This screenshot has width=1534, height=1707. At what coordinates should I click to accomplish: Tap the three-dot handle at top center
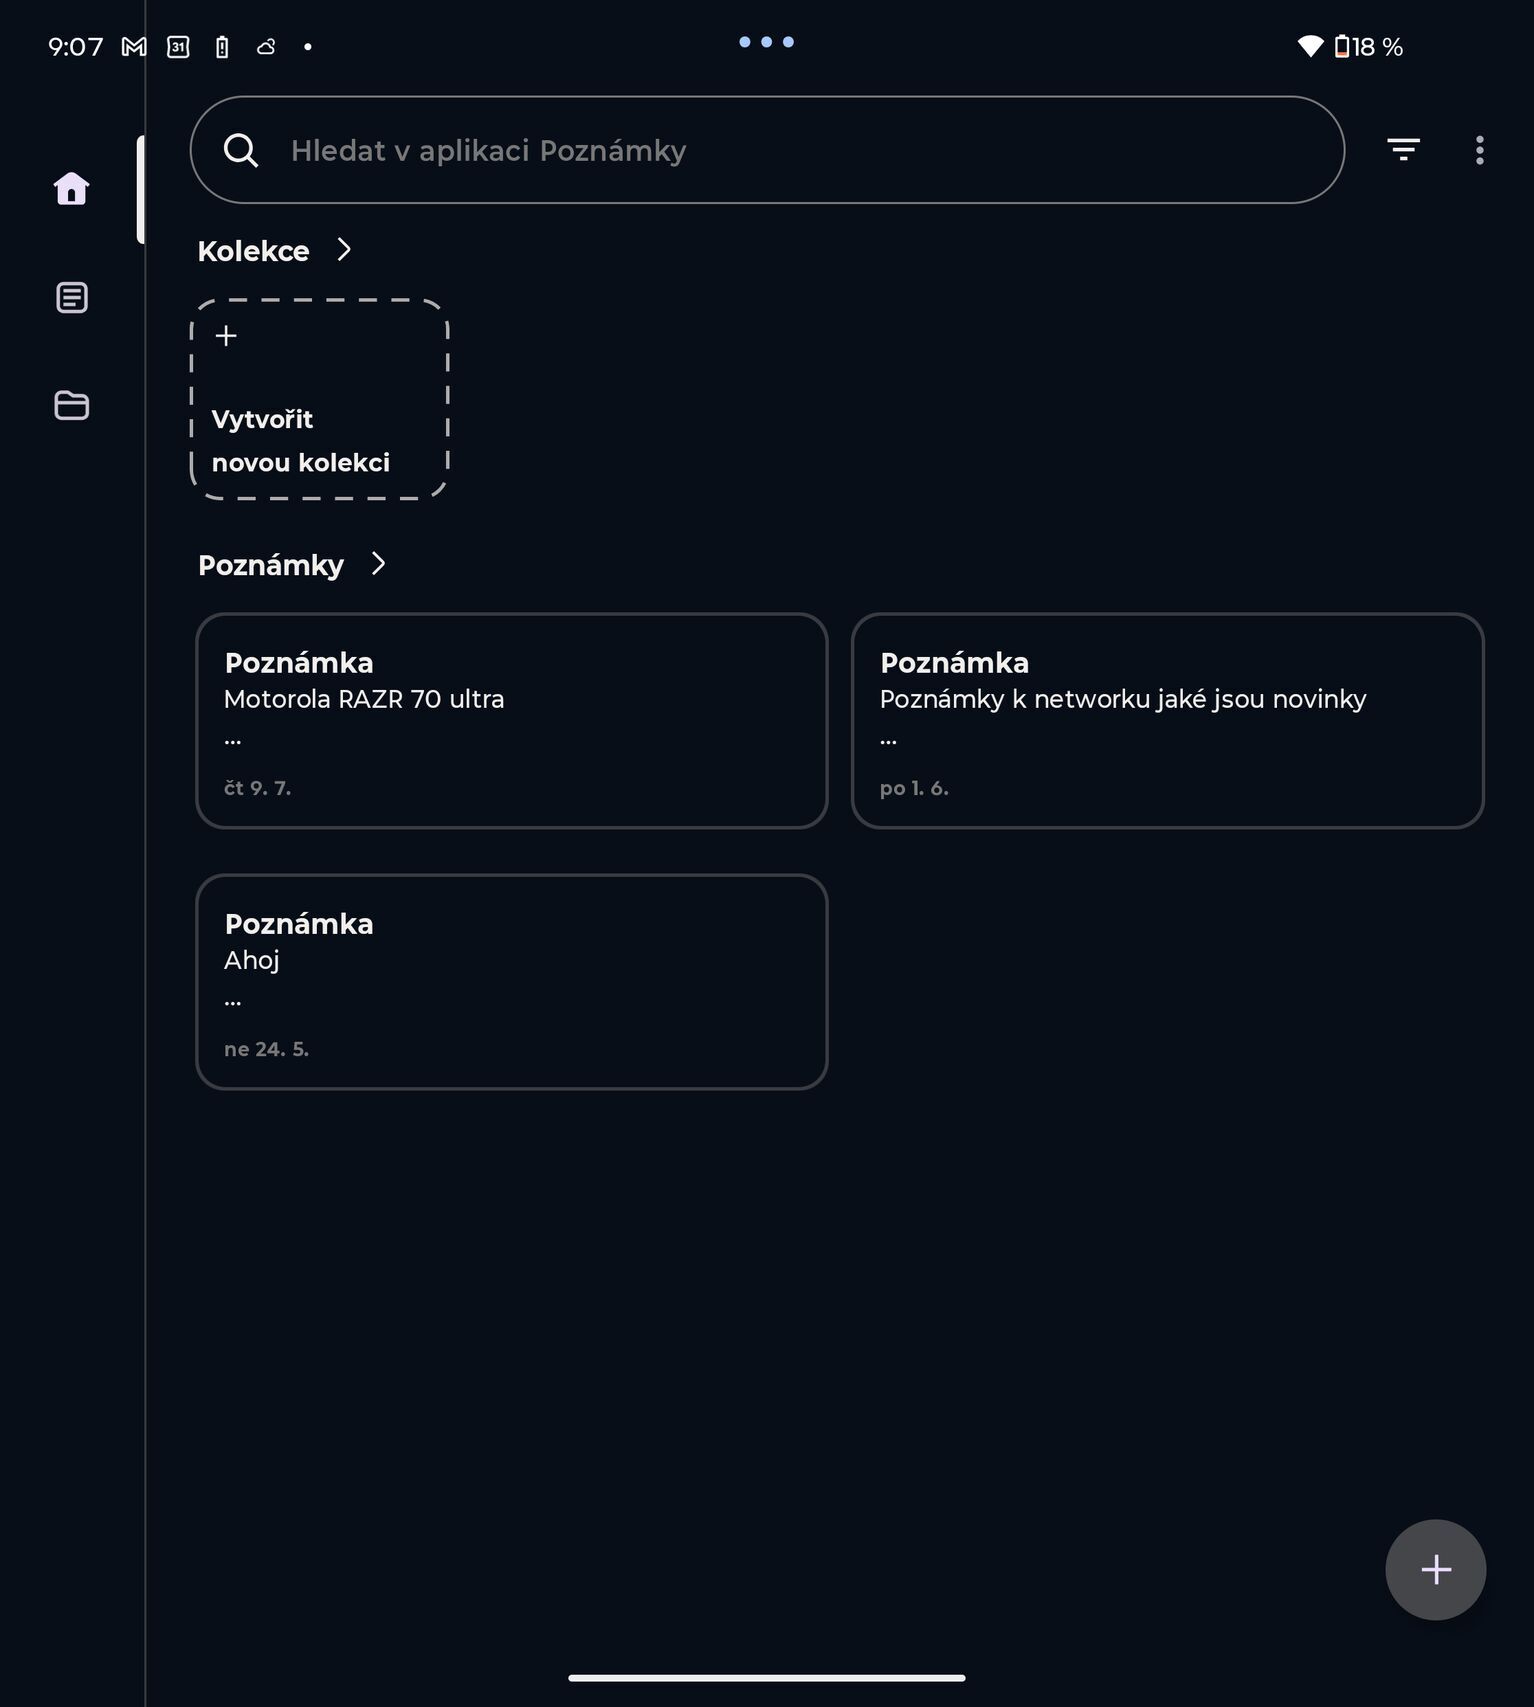coord(766,42)
